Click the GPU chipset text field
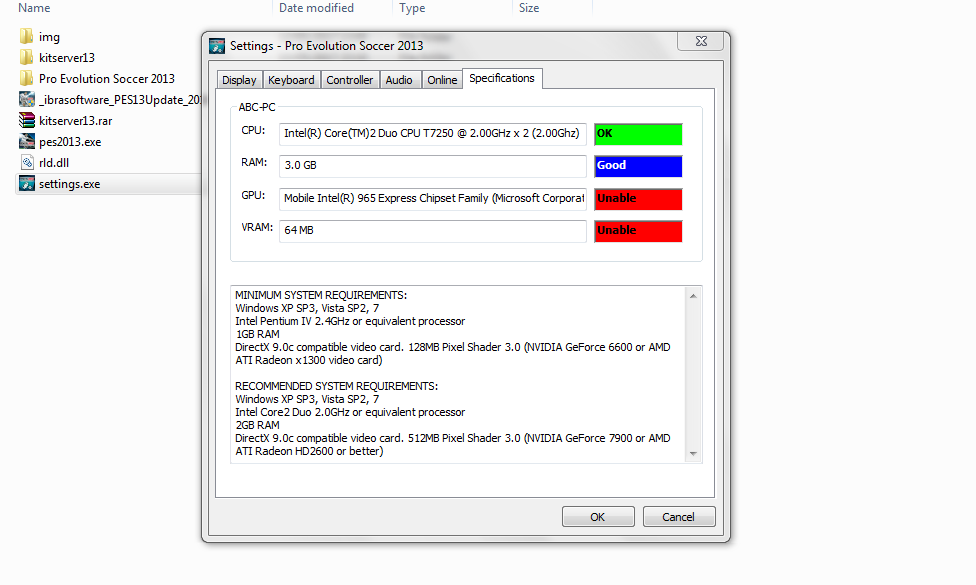This screenshot has height=585, width=976. (x=433, y=199)
